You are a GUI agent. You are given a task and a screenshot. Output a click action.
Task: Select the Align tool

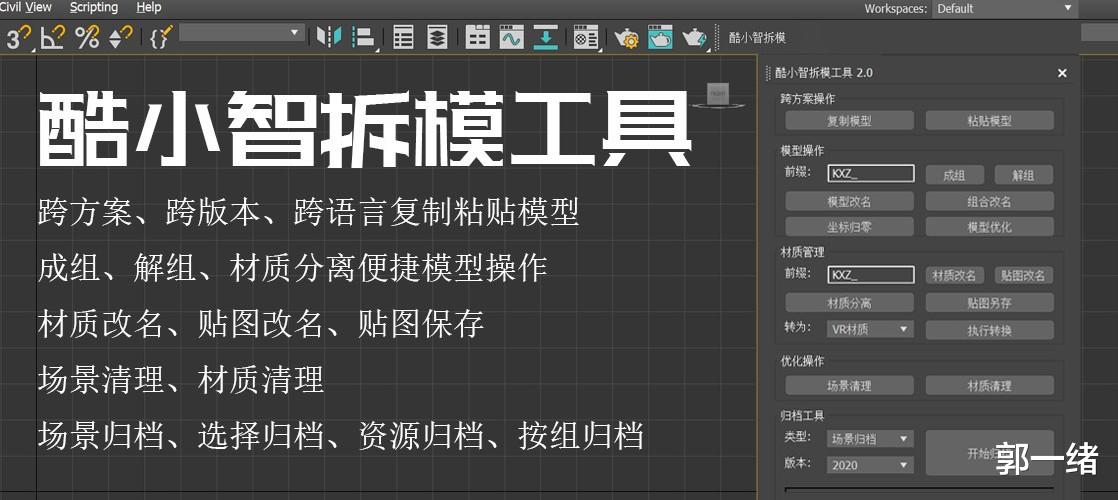pos(364,37)
